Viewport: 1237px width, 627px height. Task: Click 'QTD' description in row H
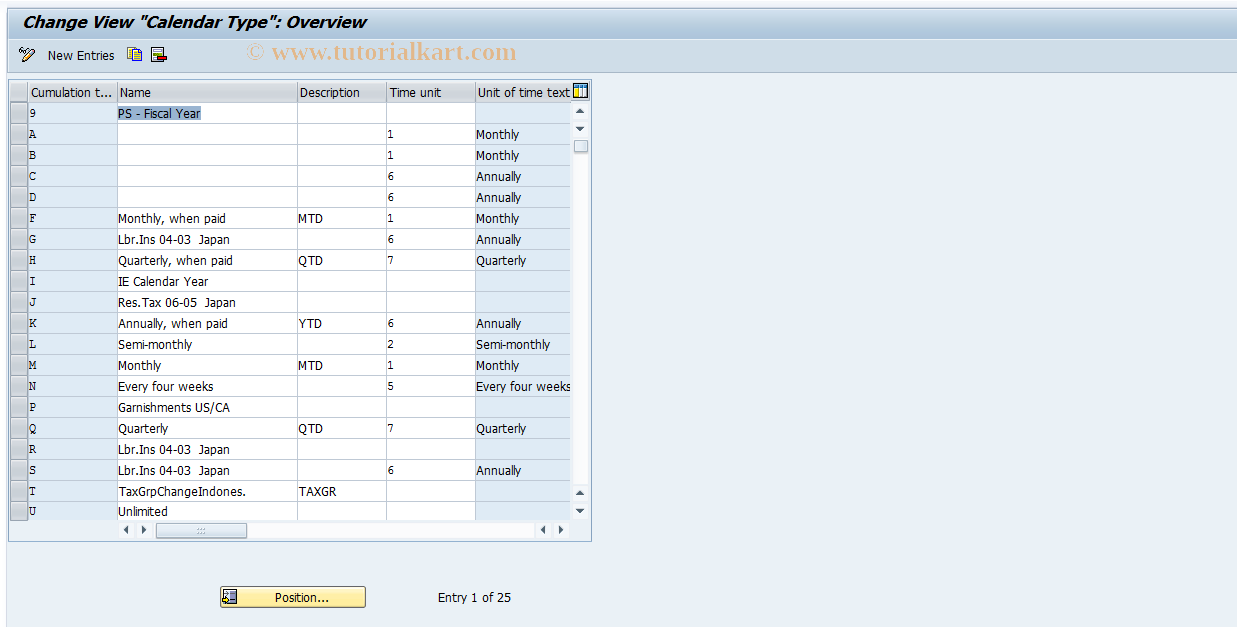pyautogui.click(x=342, y=260)
